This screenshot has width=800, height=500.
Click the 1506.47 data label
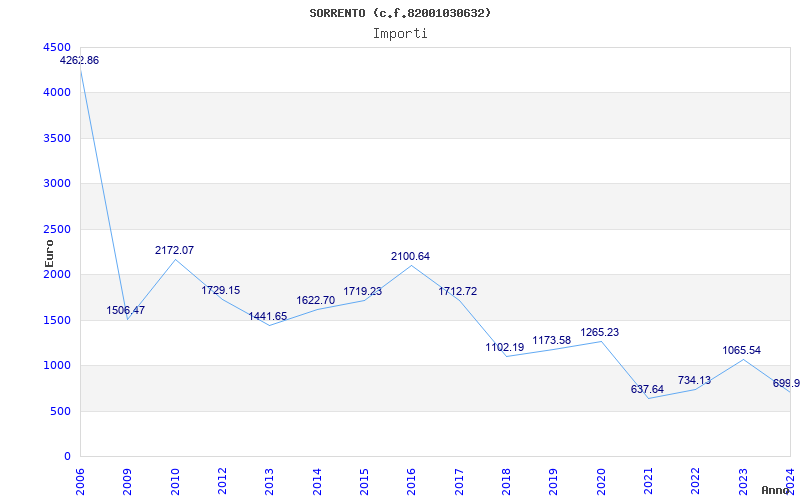(x=126, y=310)
